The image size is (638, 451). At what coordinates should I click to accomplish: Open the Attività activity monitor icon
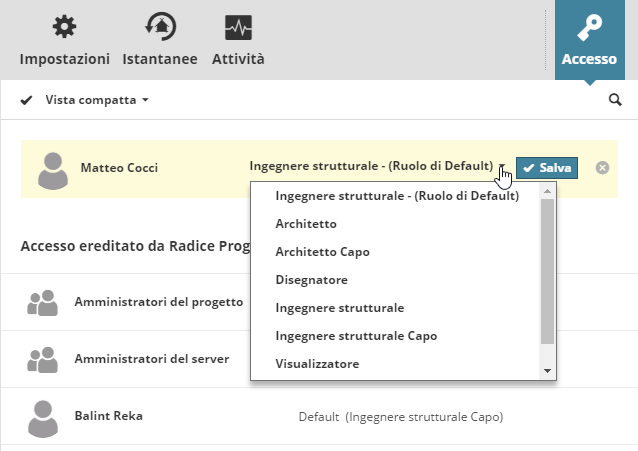pos(238,27)
